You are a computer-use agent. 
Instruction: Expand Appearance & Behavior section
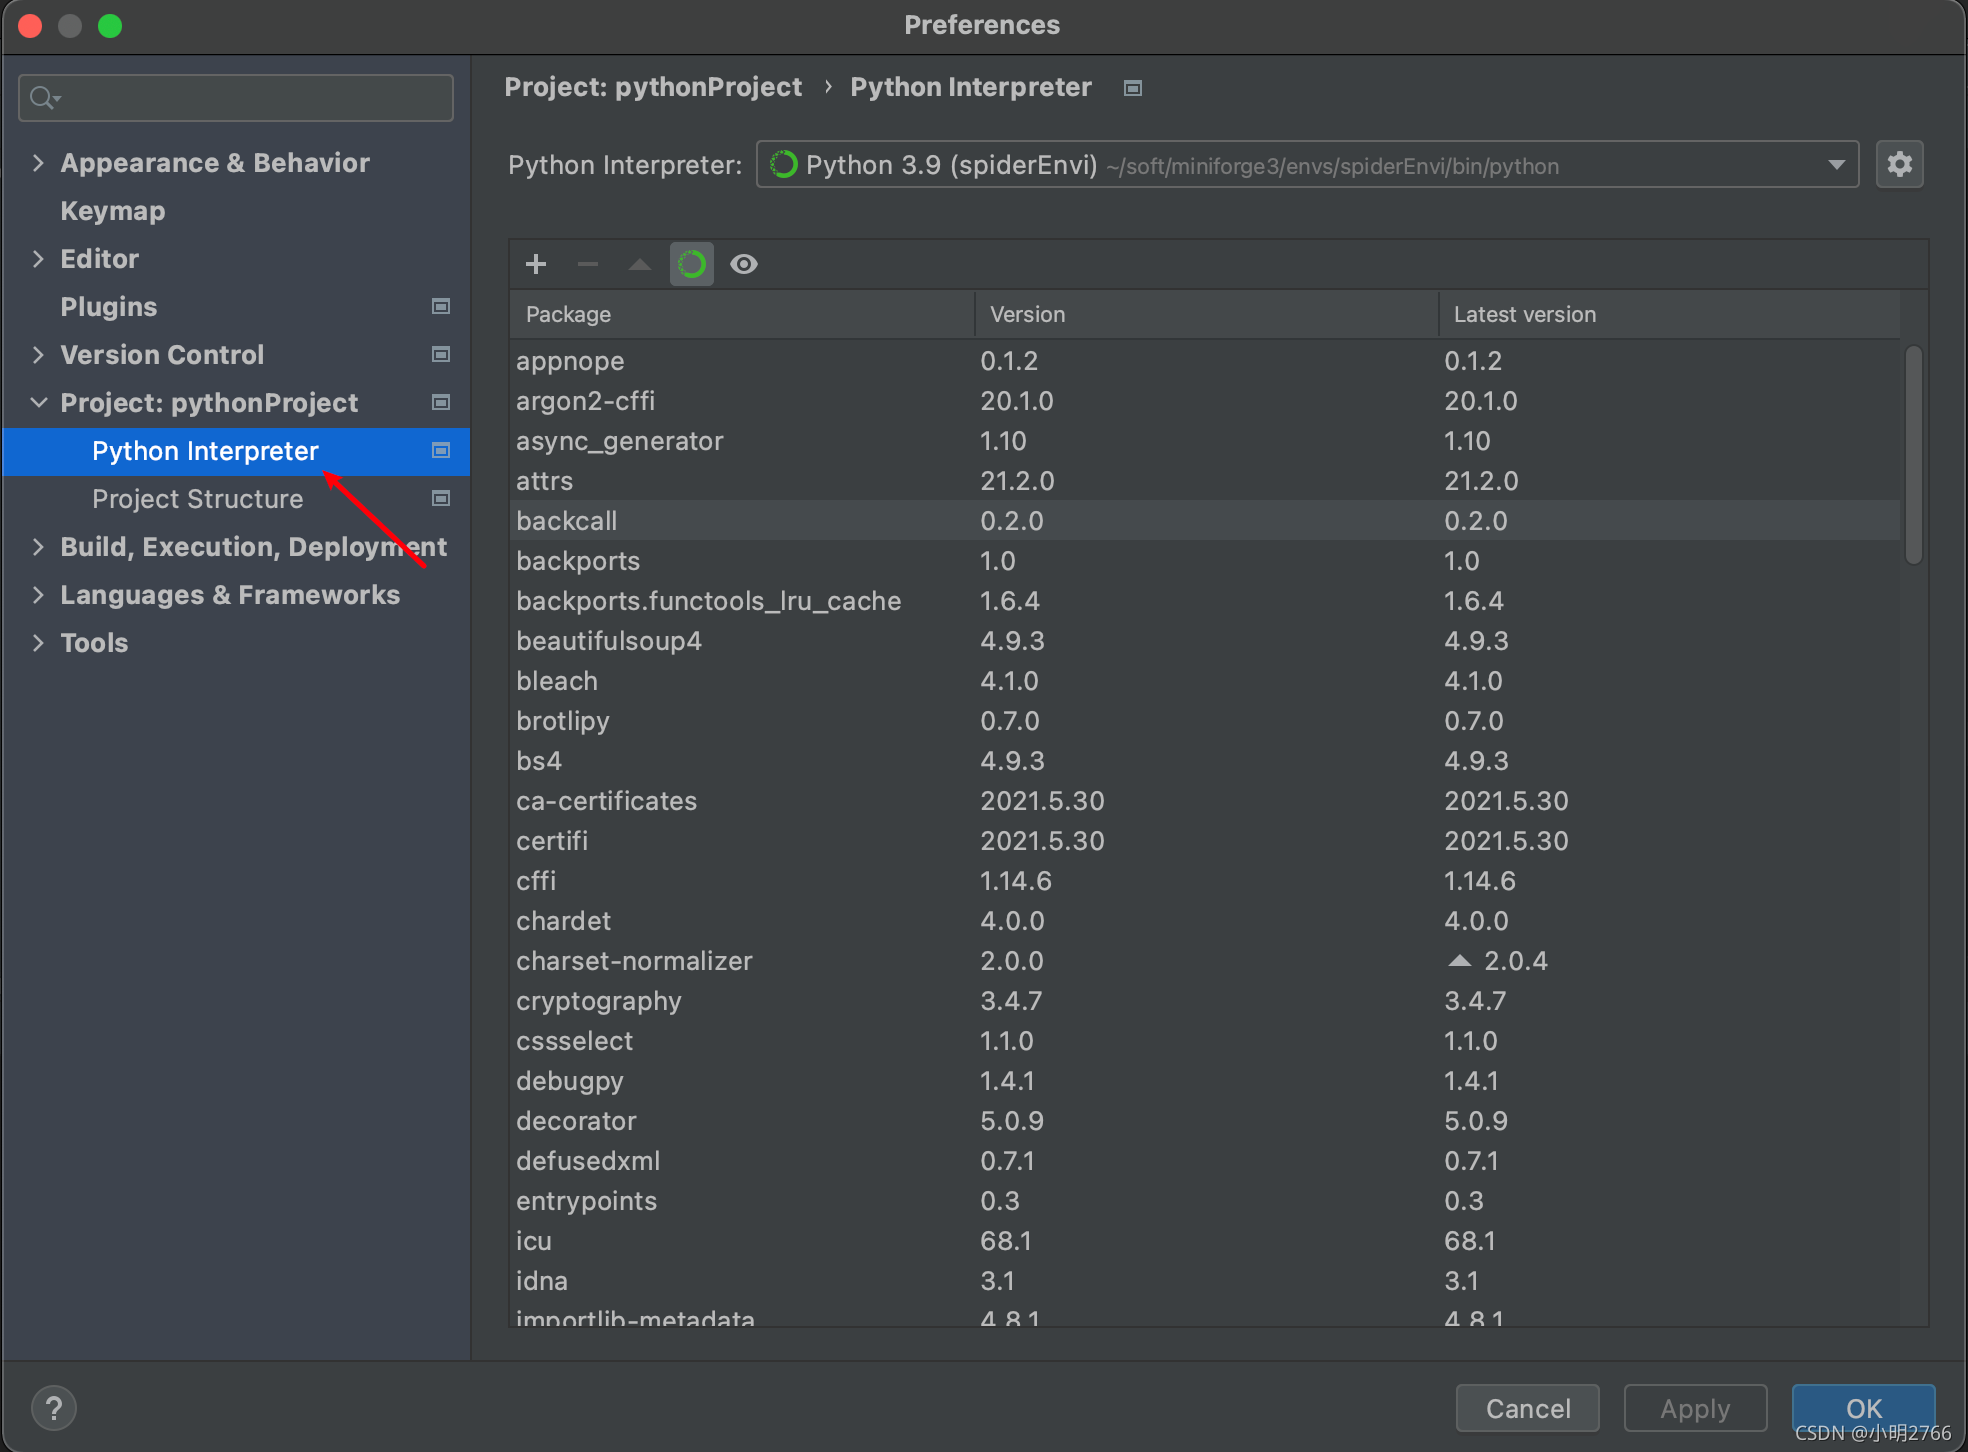[38, 163]
